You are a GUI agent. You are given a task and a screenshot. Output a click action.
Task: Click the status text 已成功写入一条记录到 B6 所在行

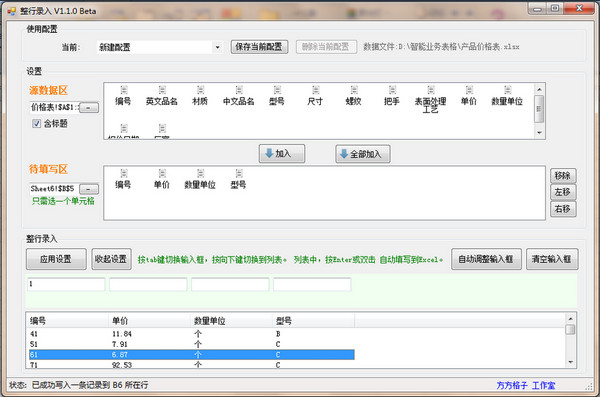click(90, 385)
